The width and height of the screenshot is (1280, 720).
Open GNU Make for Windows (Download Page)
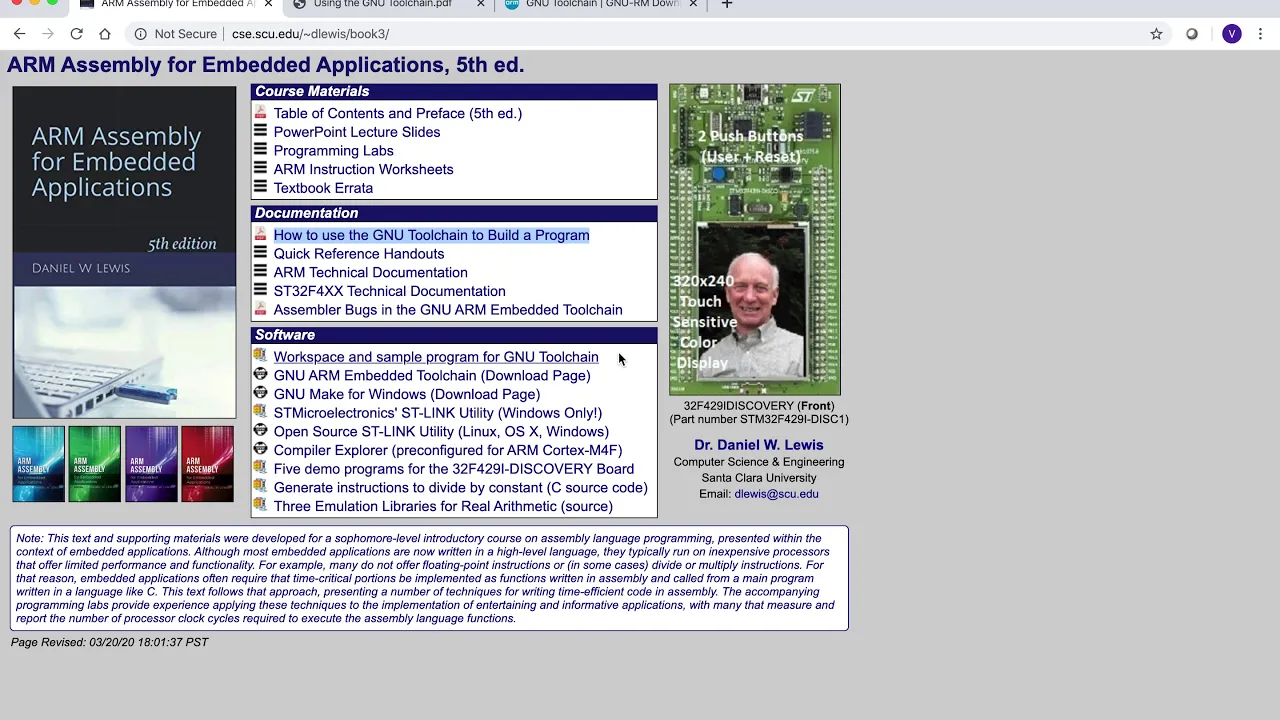click(x=407, y=394)
